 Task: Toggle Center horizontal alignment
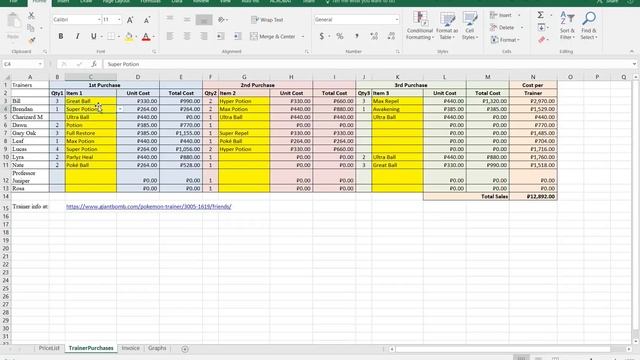click(187, 36)
